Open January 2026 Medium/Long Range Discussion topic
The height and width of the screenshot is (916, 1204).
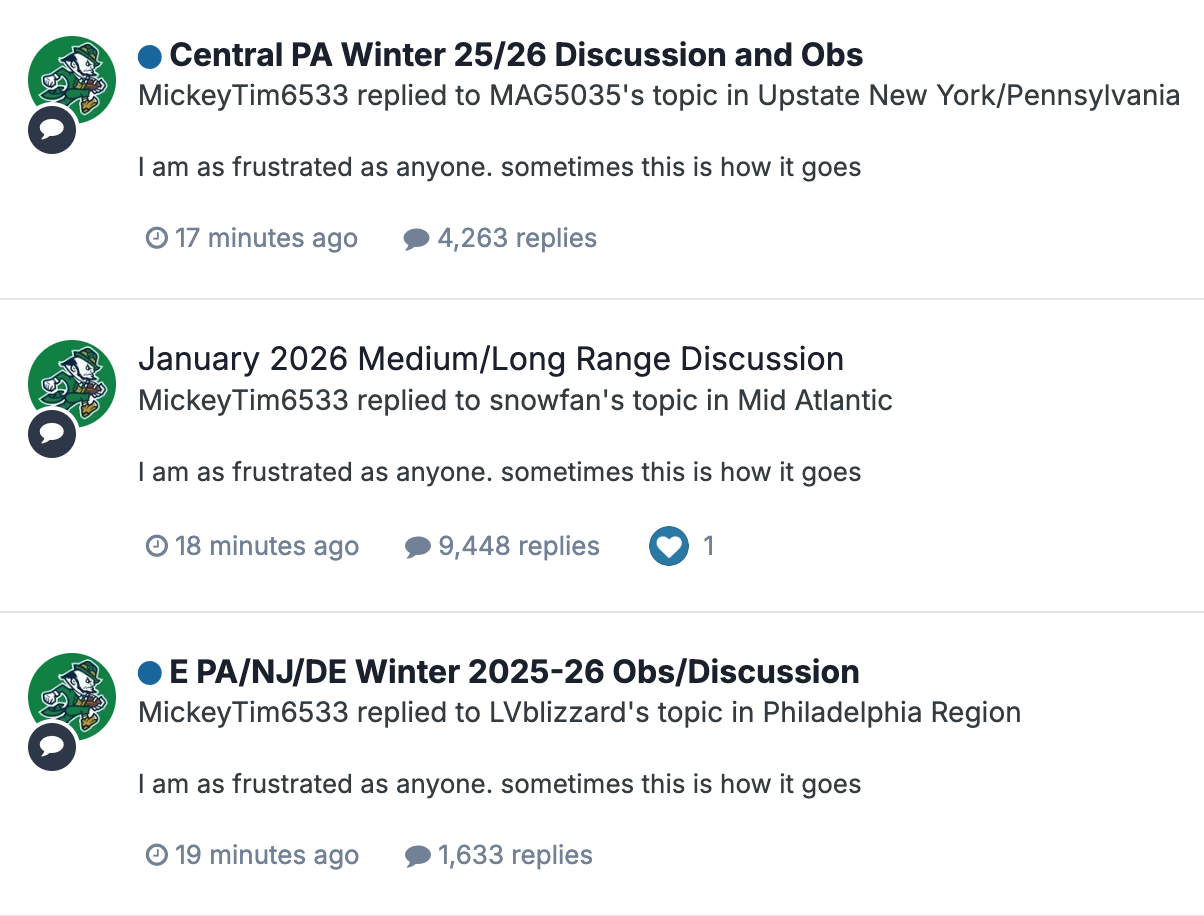490,359
